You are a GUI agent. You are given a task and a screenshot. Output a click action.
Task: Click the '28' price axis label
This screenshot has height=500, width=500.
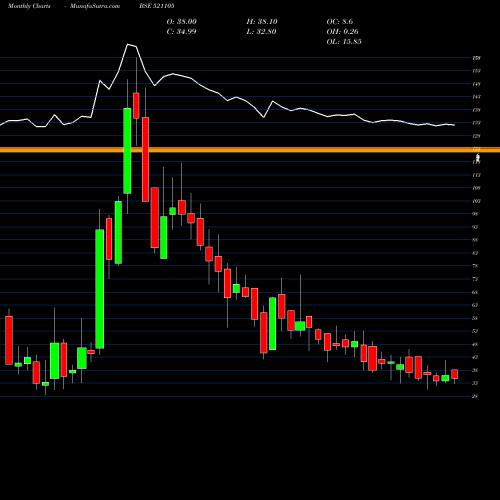(475, 396)
